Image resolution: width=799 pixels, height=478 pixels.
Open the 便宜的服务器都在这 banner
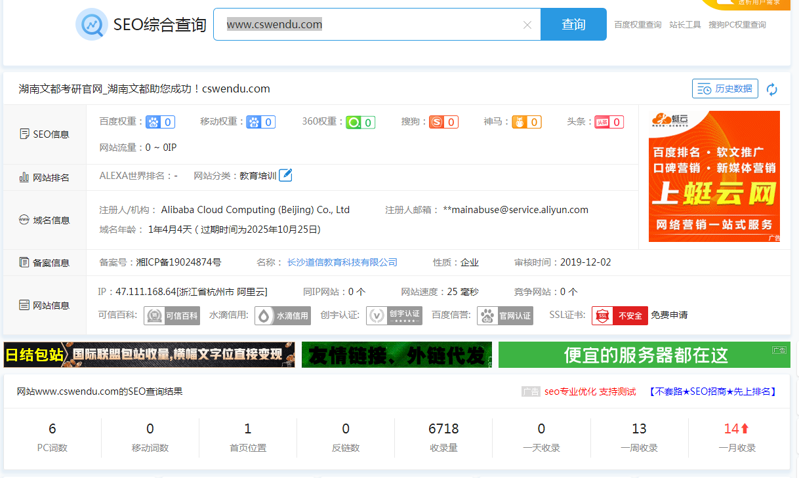click(x=644, y=355)
